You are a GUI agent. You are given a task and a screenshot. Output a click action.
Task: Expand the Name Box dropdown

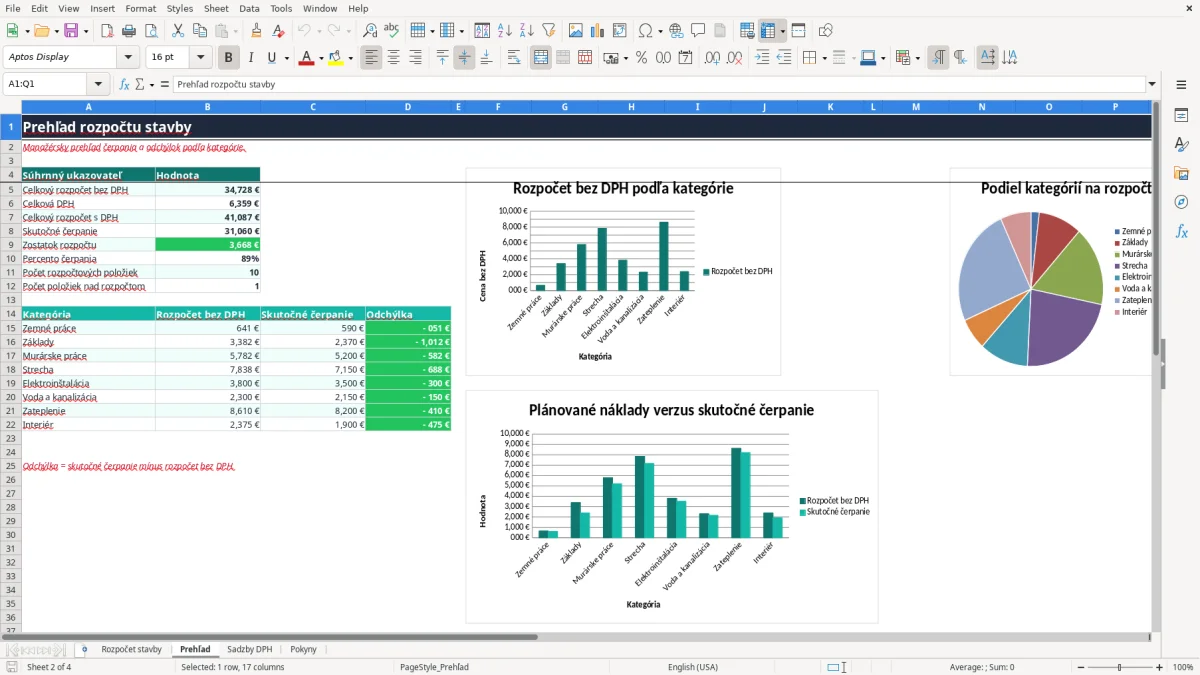98,85
